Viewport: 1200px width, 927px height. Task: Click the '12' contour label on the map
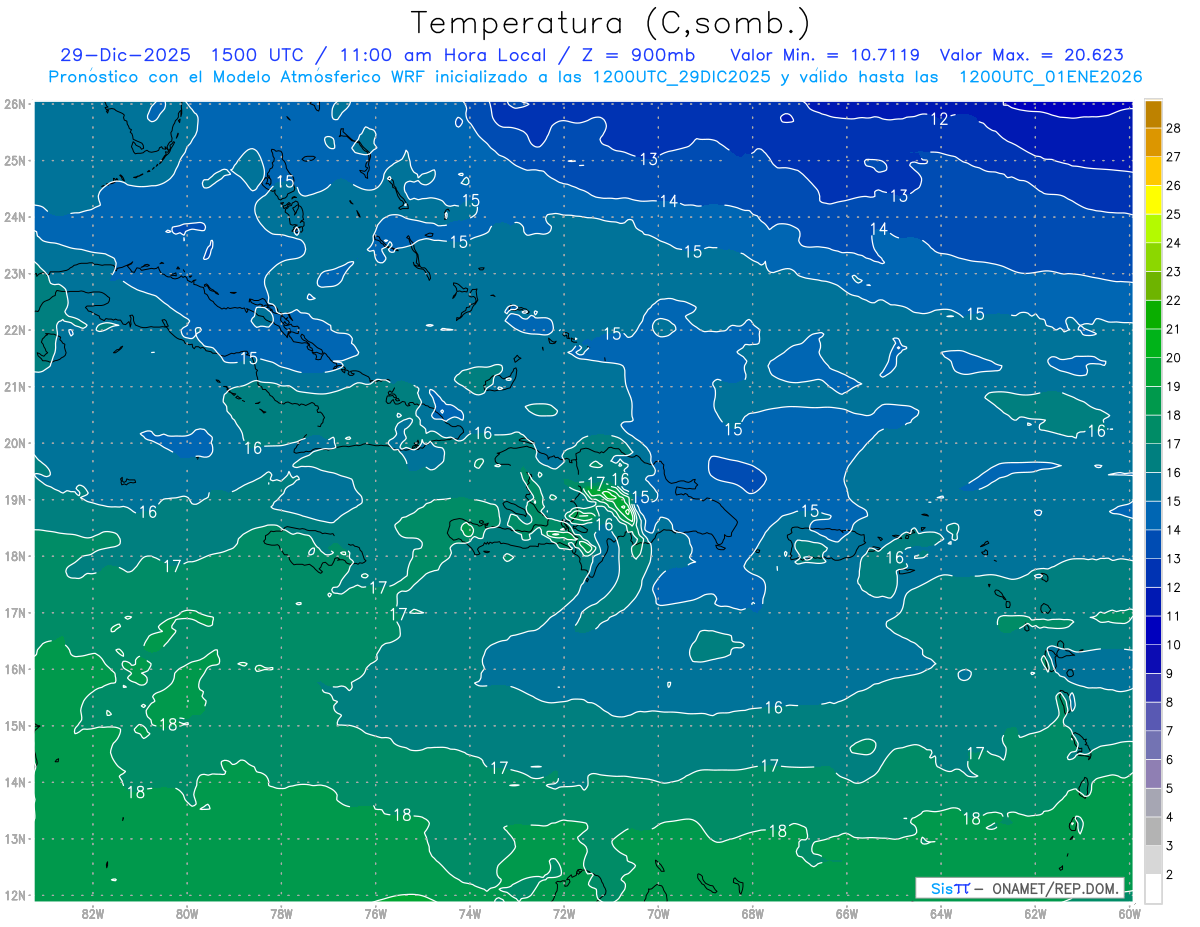[x=939, y=119]
